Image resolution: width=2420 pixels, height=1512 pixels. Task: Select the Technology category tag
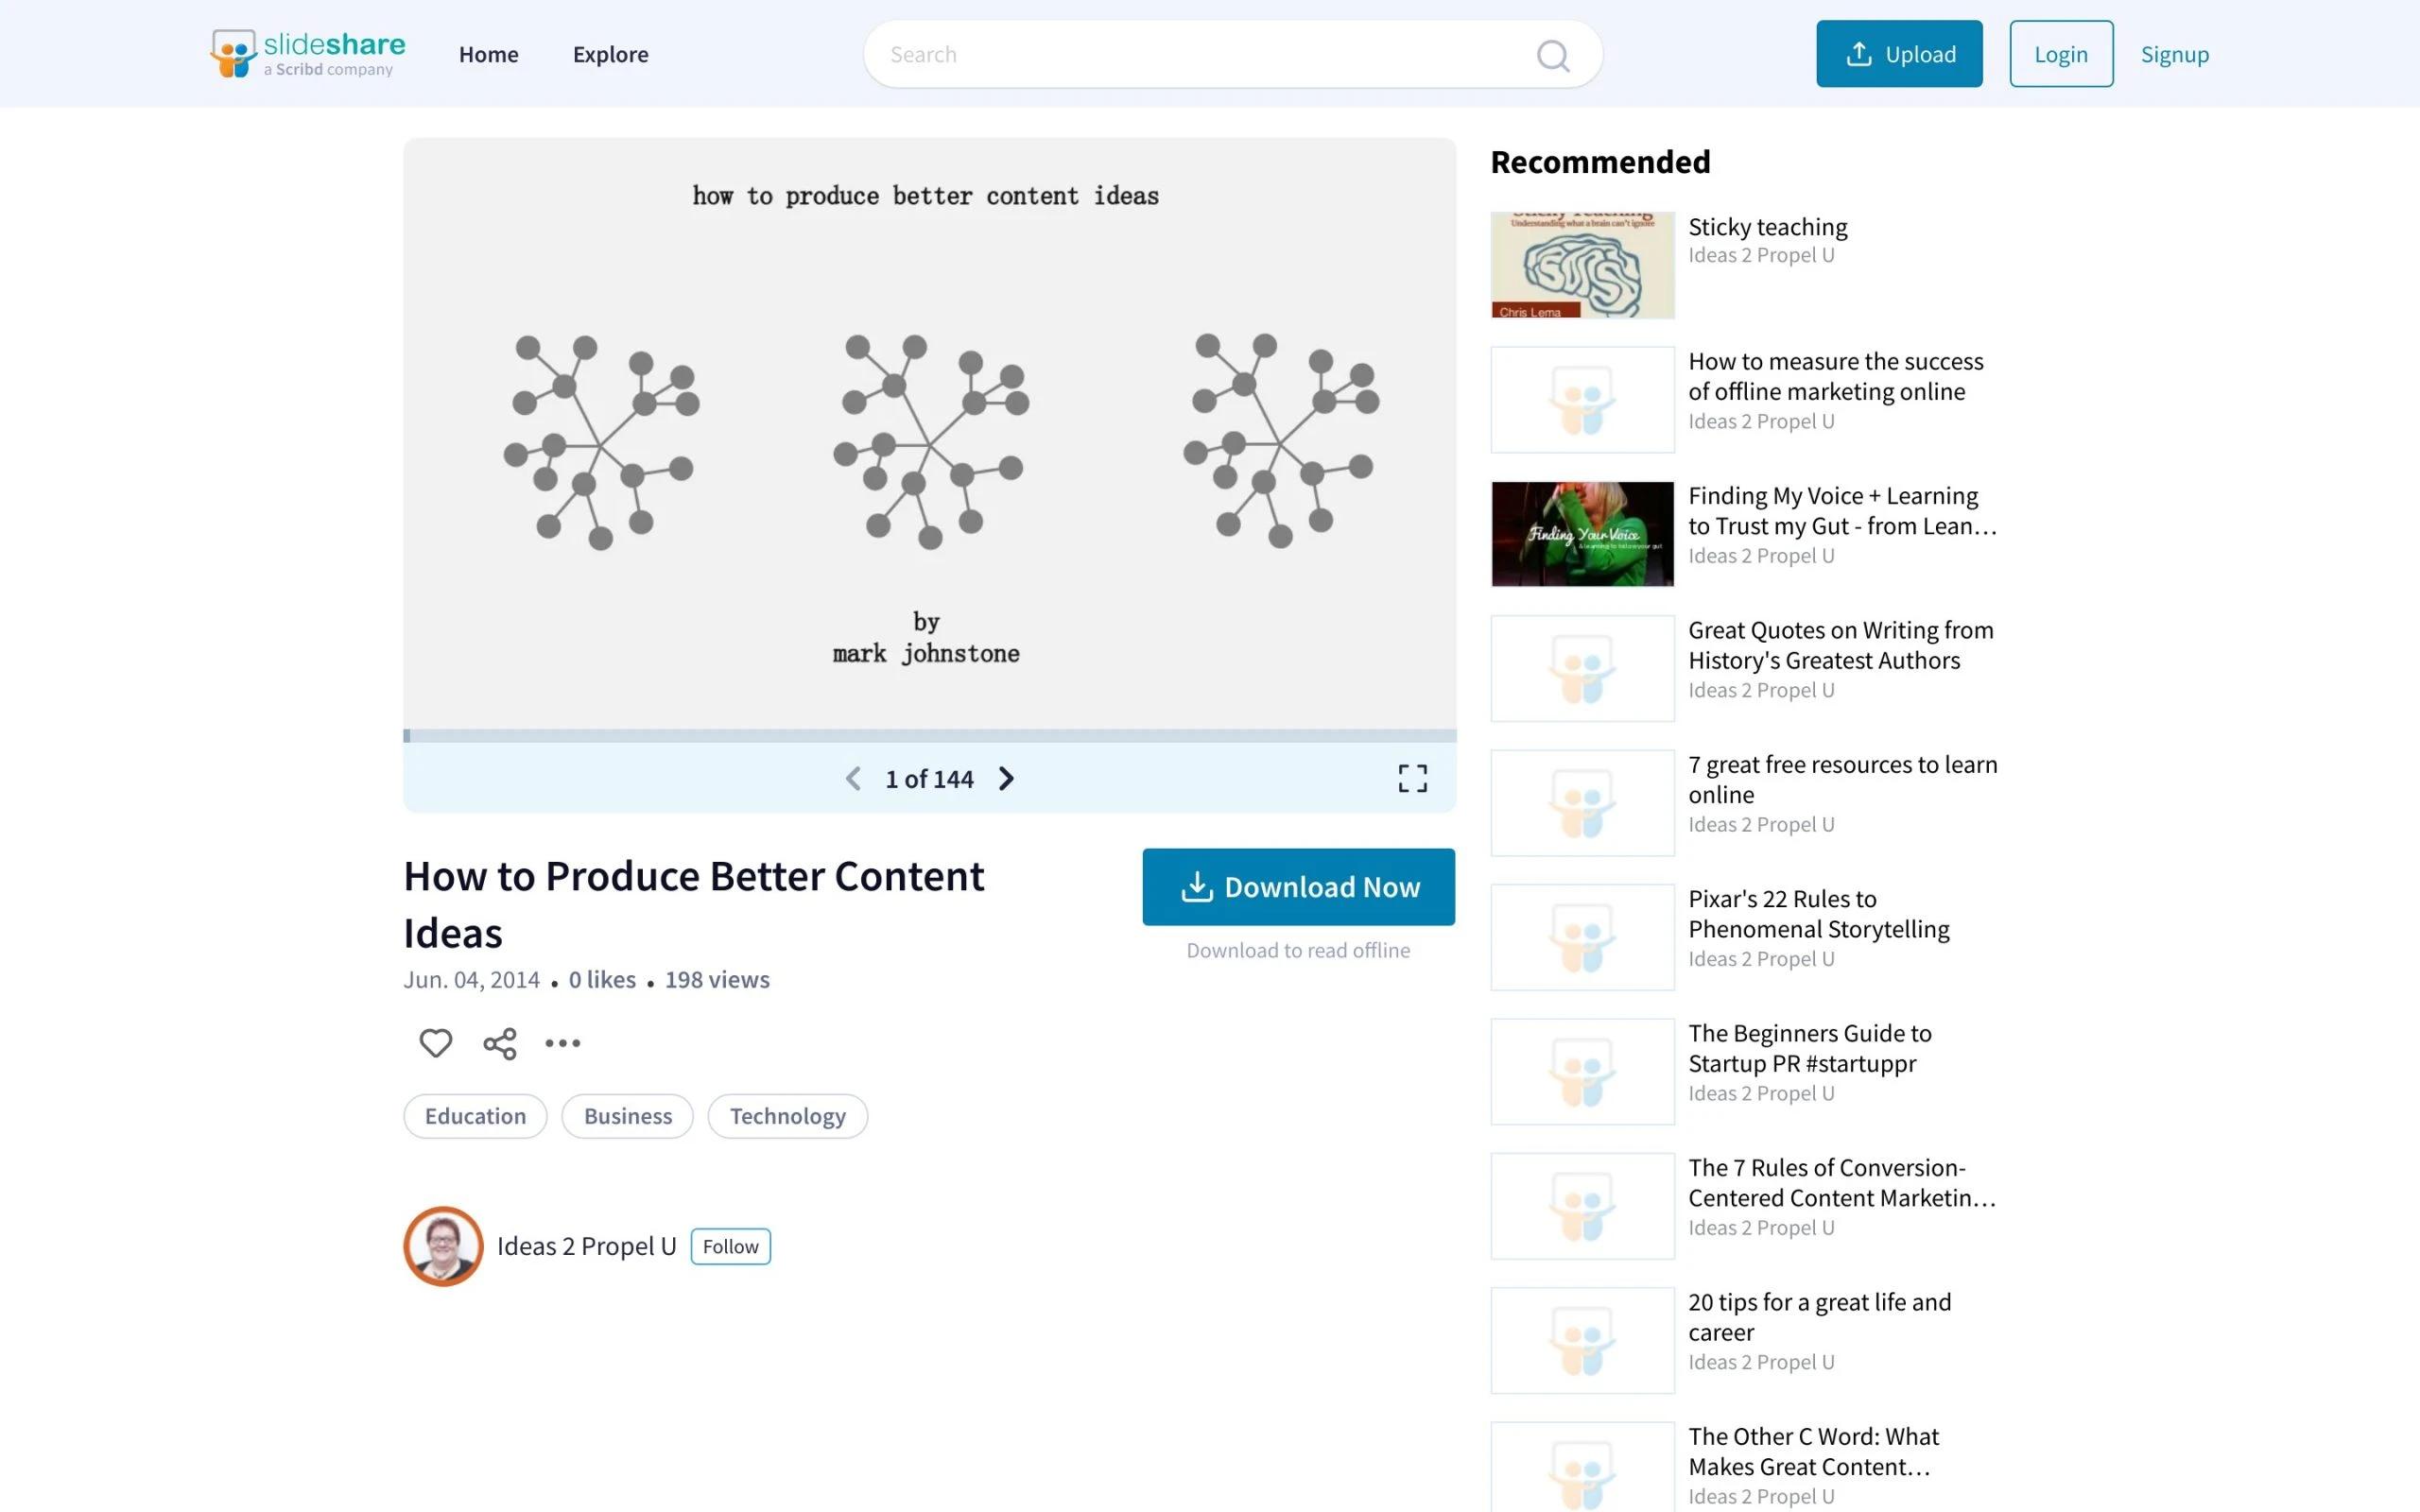[787, 1116]
